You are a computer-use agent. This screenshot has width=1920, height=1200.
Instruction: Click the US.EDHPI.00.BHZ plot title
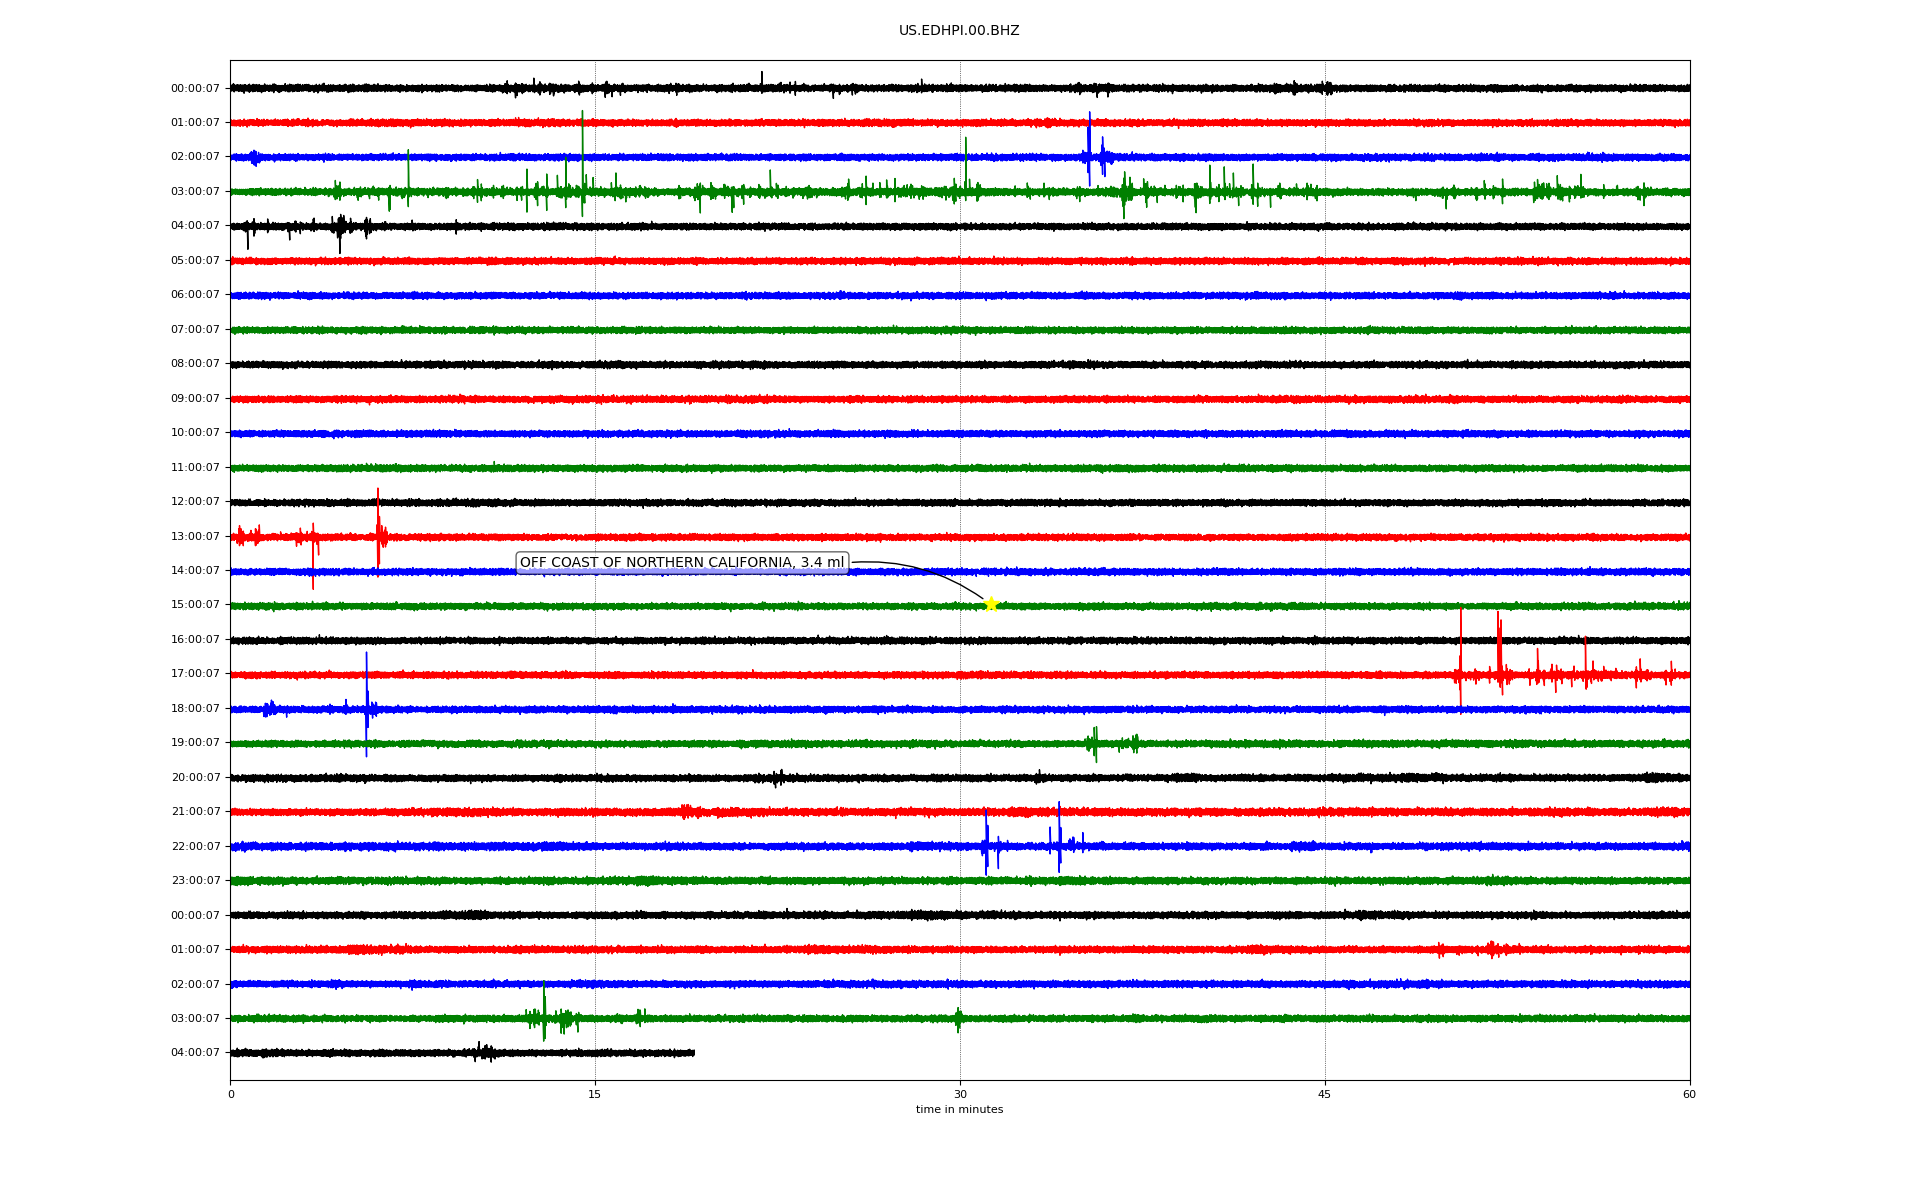click(x=958, y=31)
